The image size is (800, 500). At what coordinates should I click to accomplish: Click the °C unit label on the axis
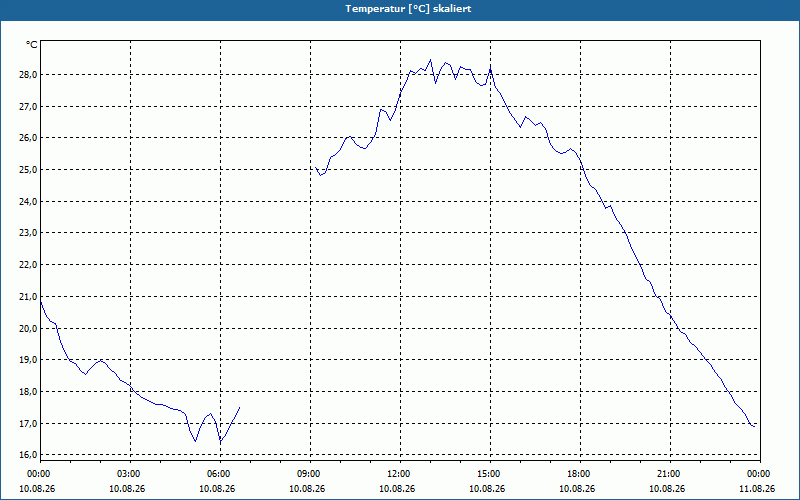32,45
